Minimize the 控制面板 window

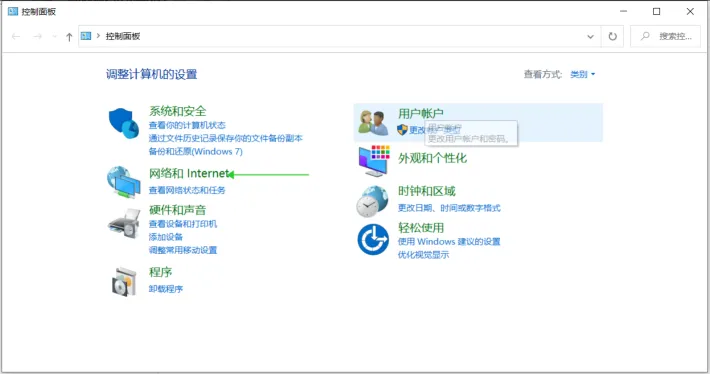624,11
